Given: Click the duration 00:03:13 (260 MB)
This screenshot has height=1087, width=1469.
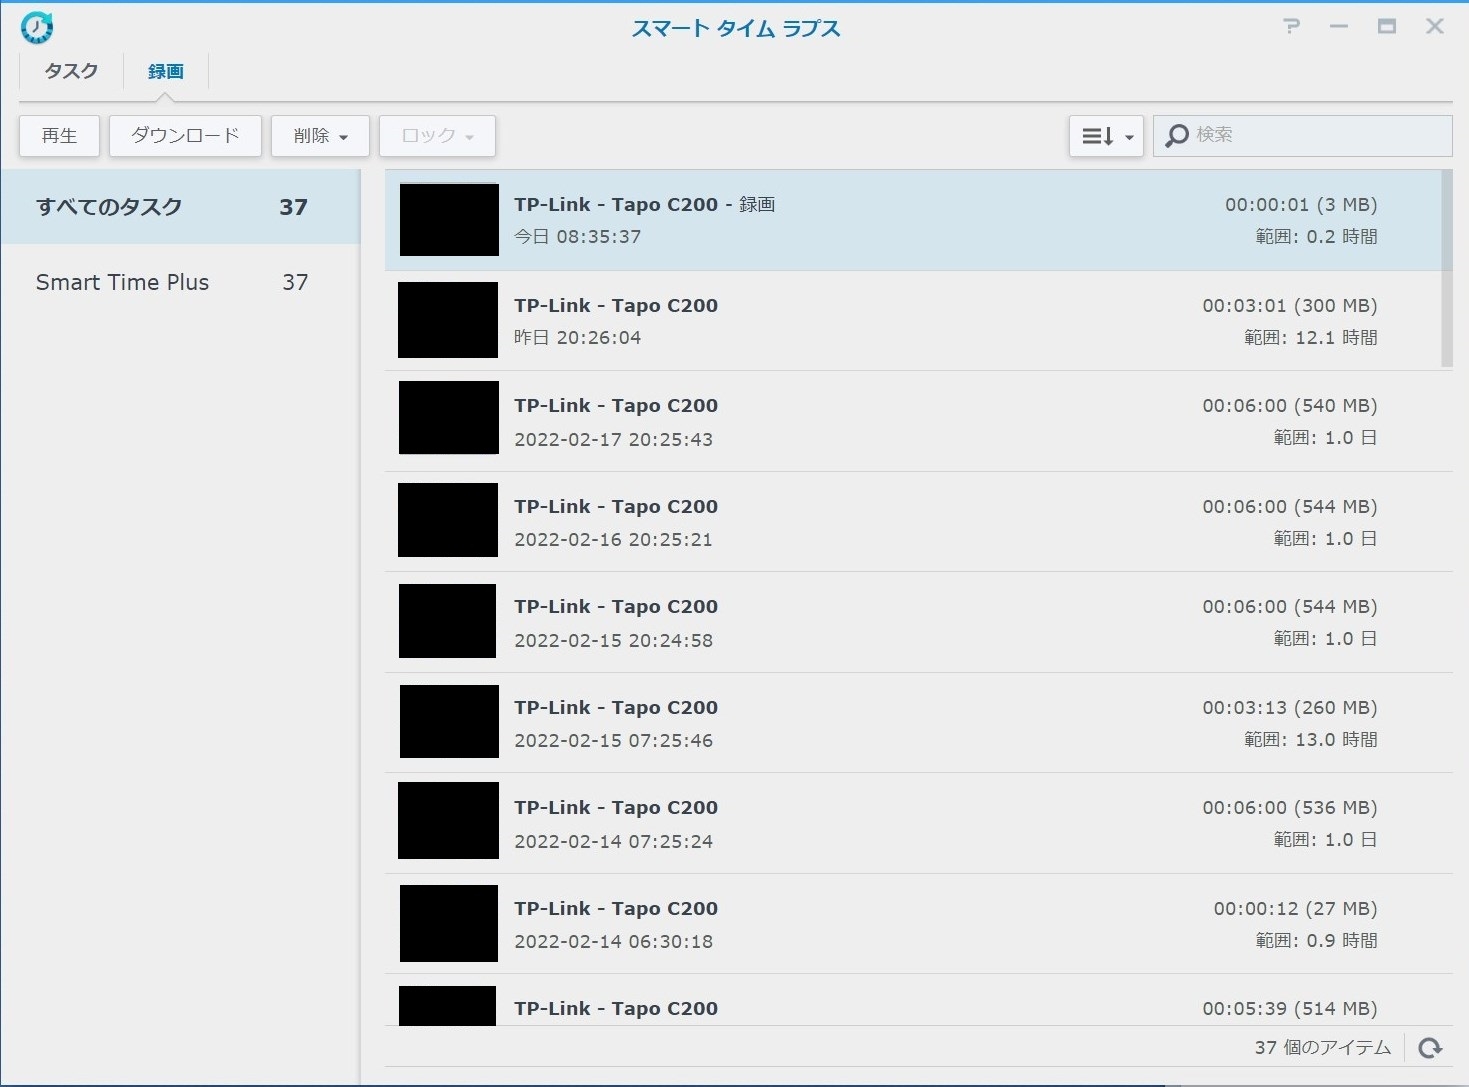Looking at the screenshot, I should (1290, 708).
